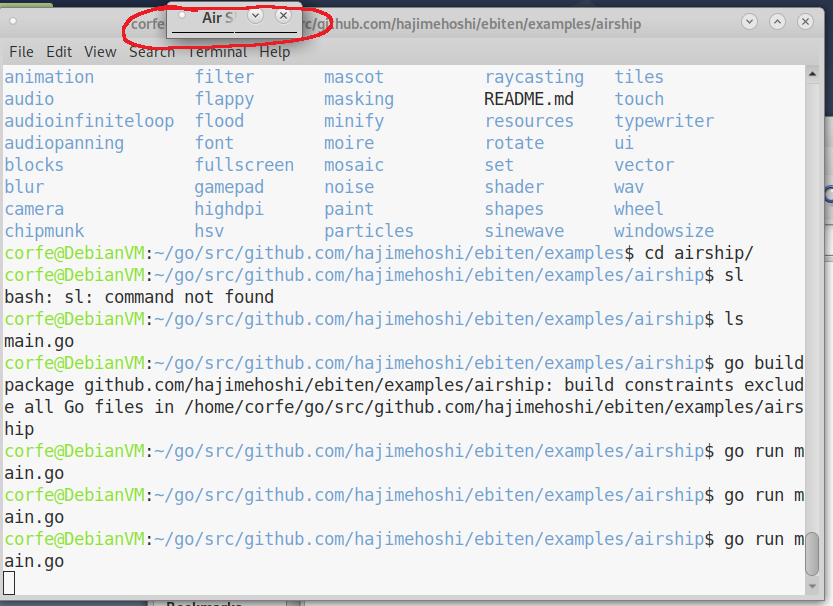Click the 'mosaic' directory name
Screen dimensions: 833x606
[354, 165]
